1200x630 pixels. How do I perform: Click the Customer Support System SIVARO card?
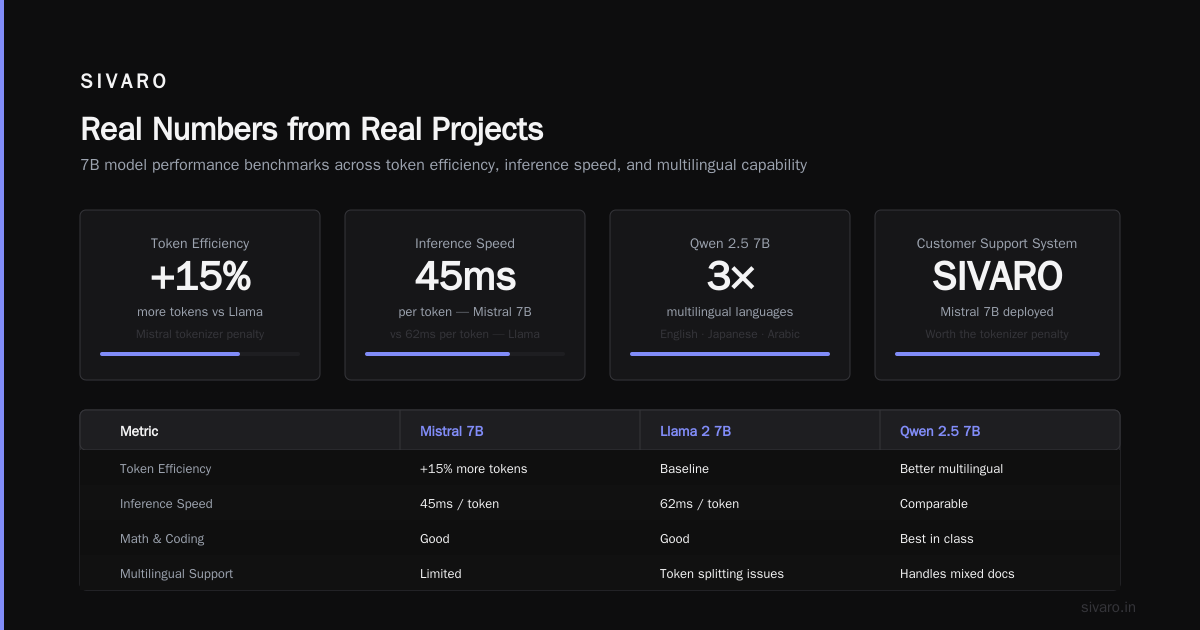click(x=997, y=295)
